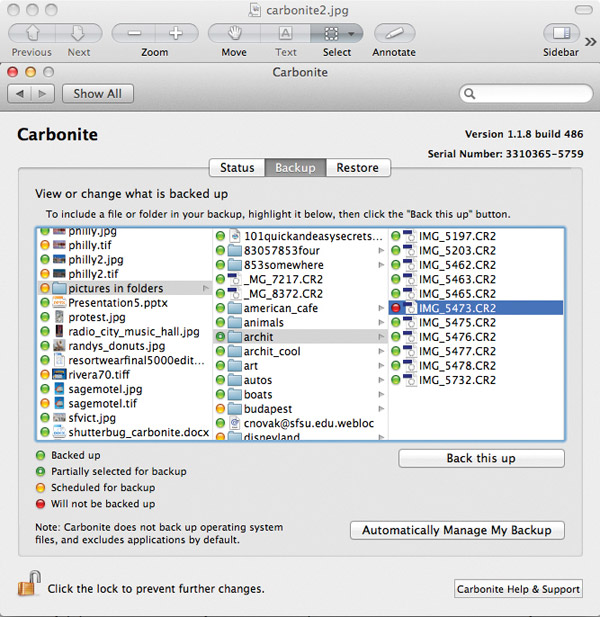Click the file icon of Presentation5.pptx
The height and width of the screenshot is (617, 600).
click(59, 303)
